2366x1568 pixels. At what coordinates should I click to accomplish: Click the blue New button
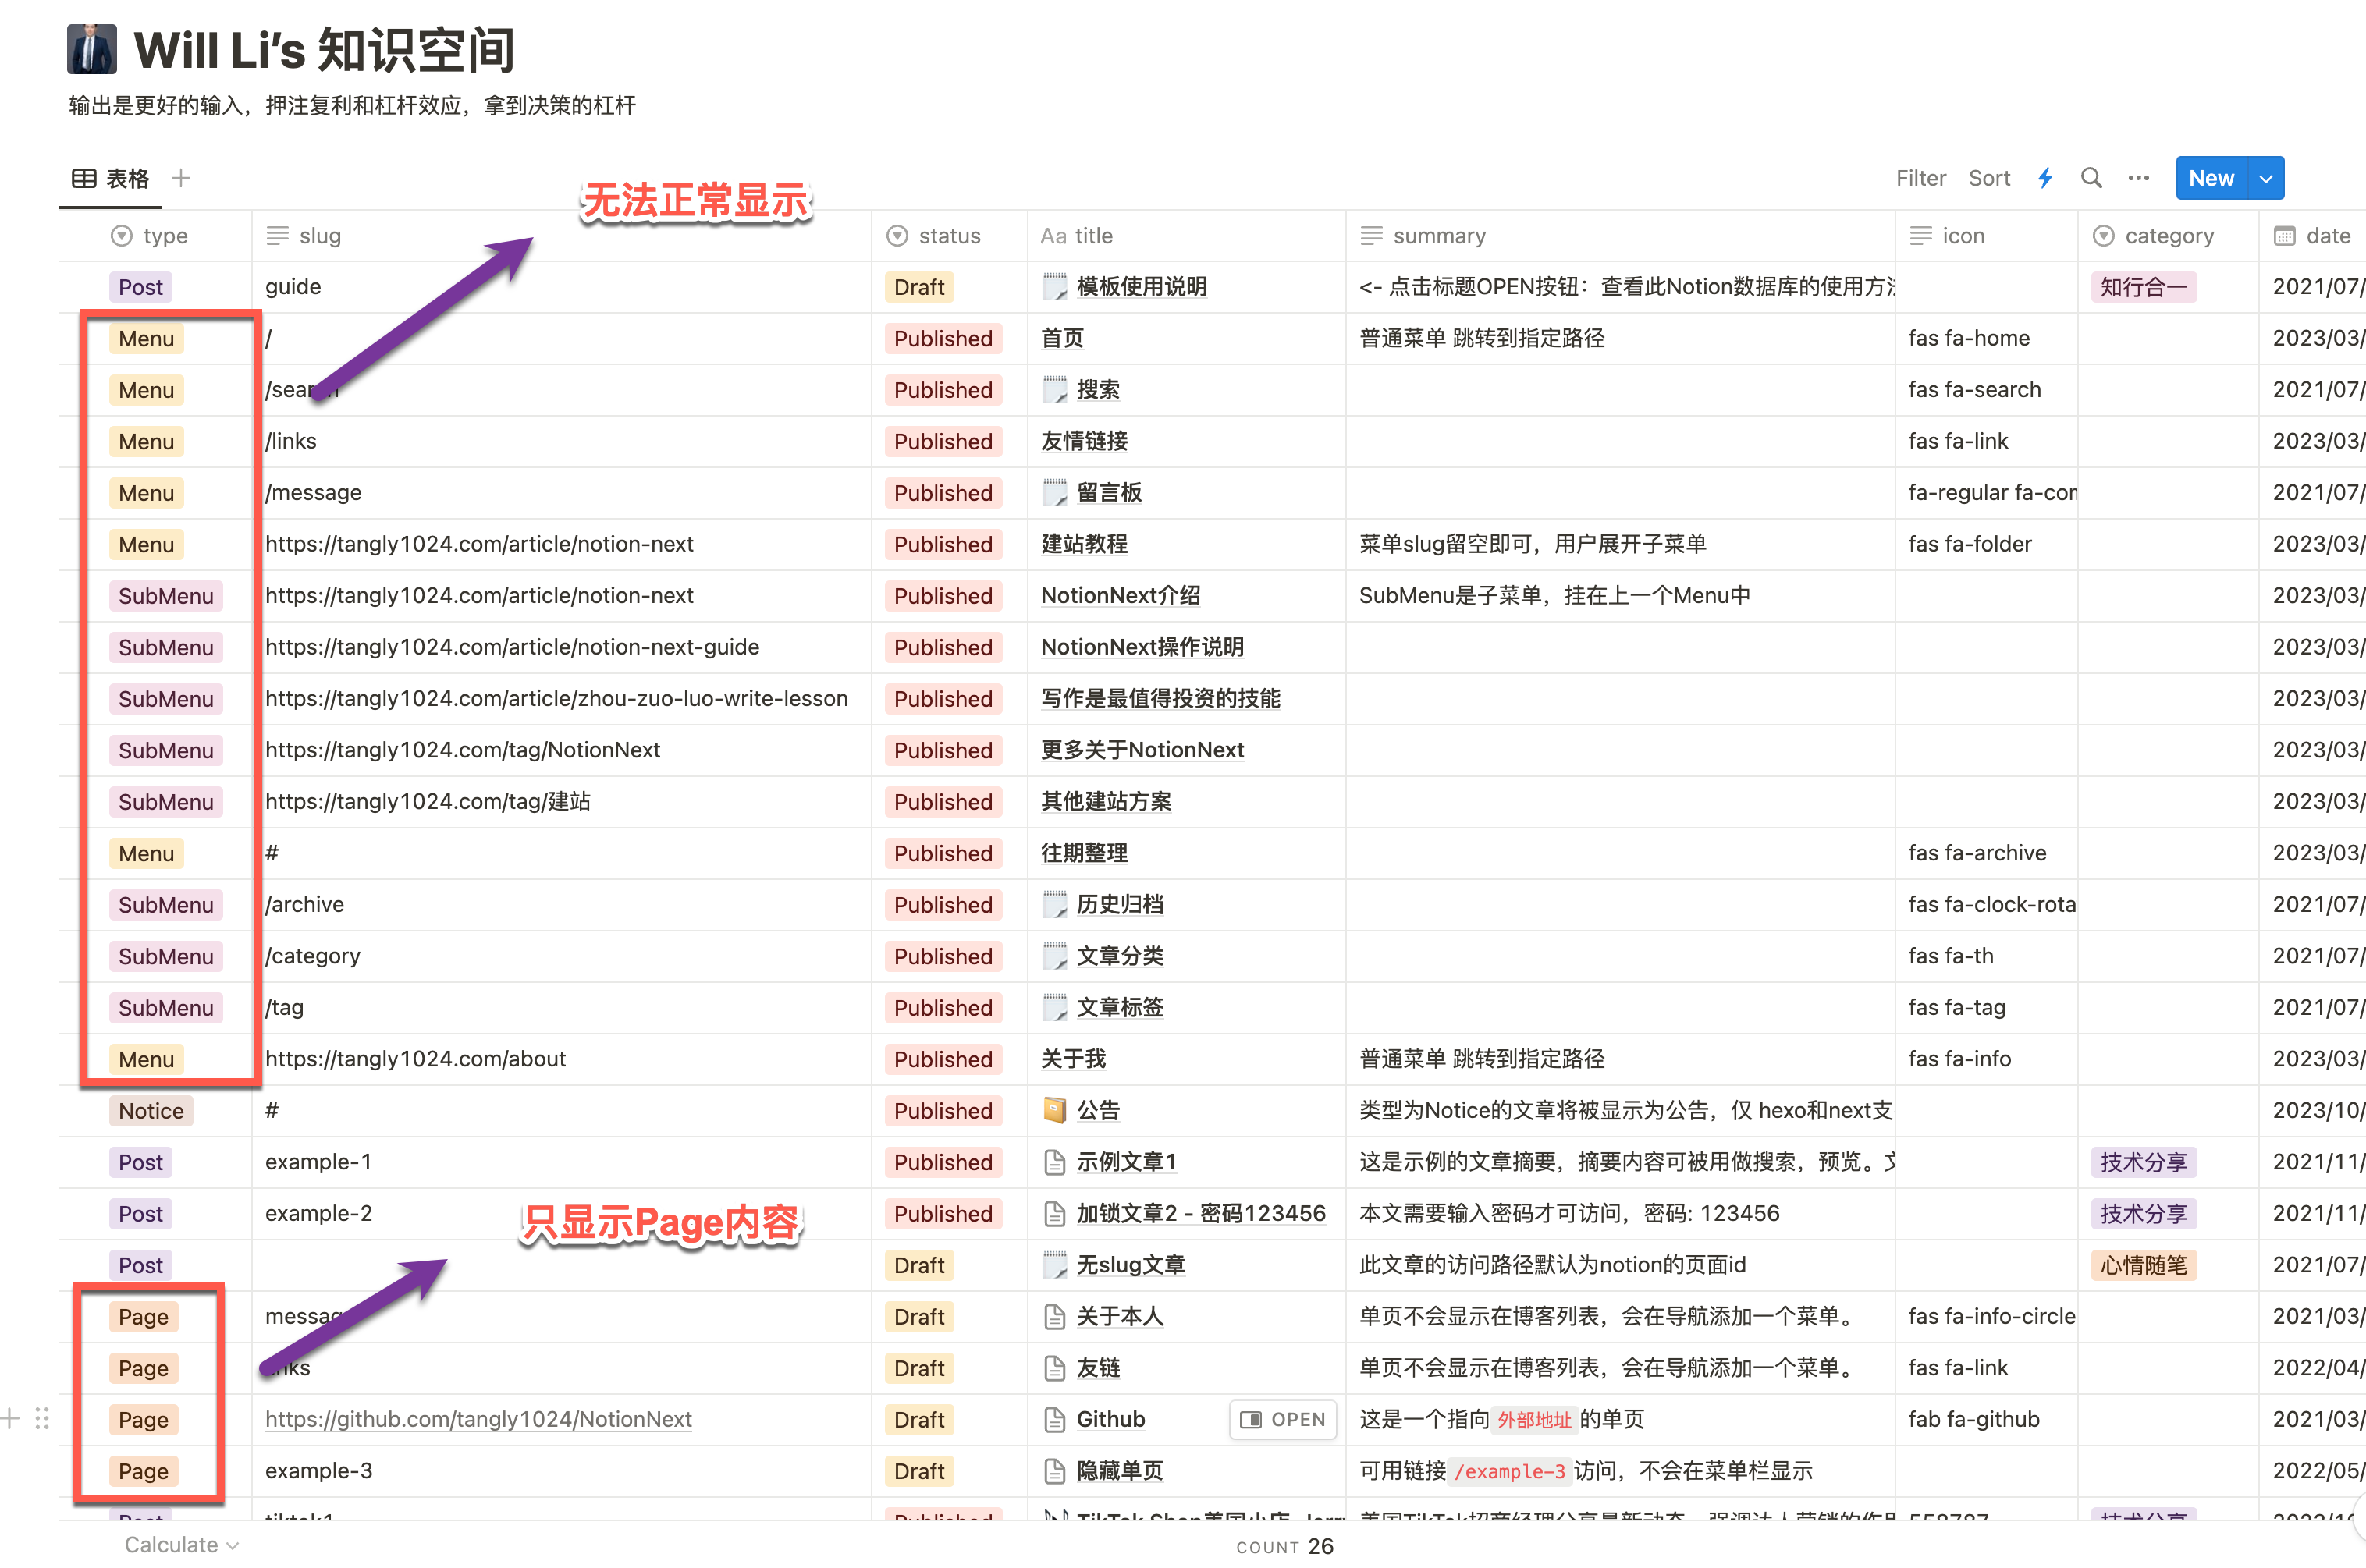click(x=2211, y=177)
